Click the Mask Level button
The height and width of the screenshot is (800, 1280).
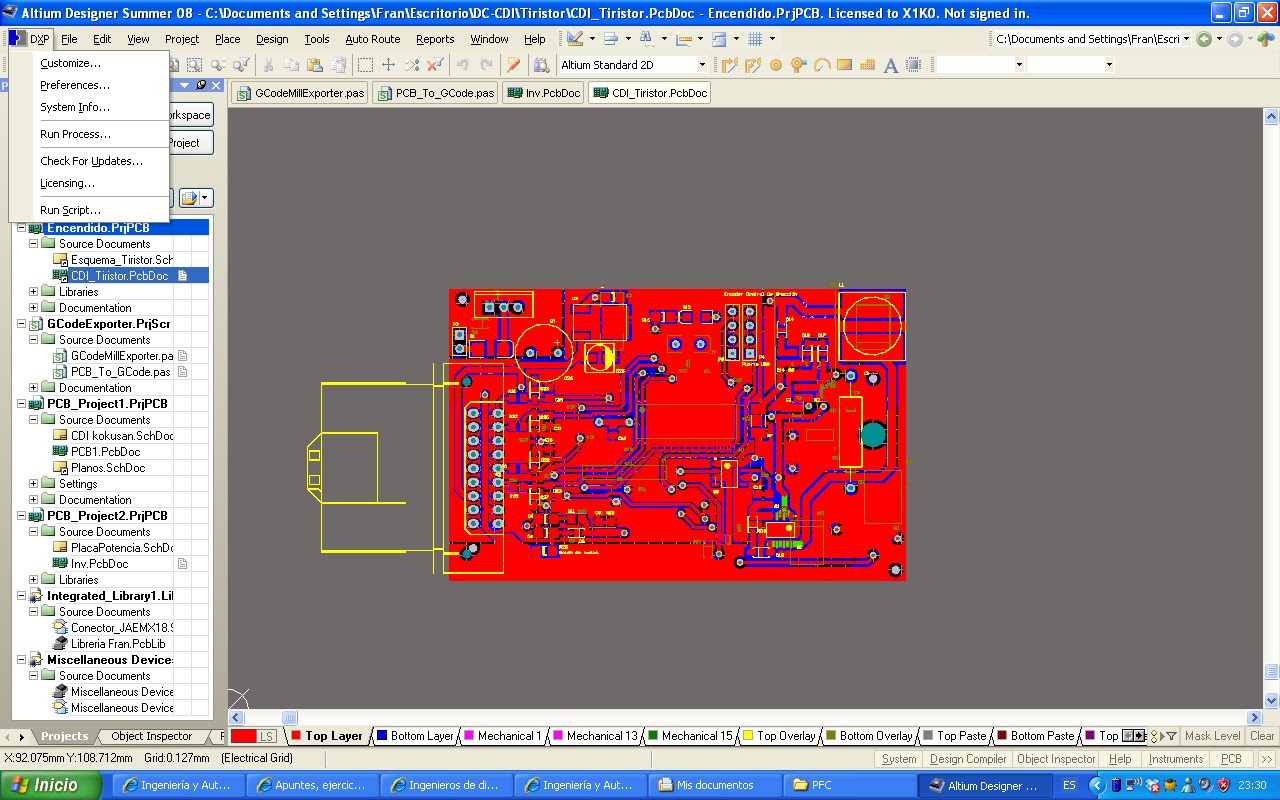(x=1213, y=736)
